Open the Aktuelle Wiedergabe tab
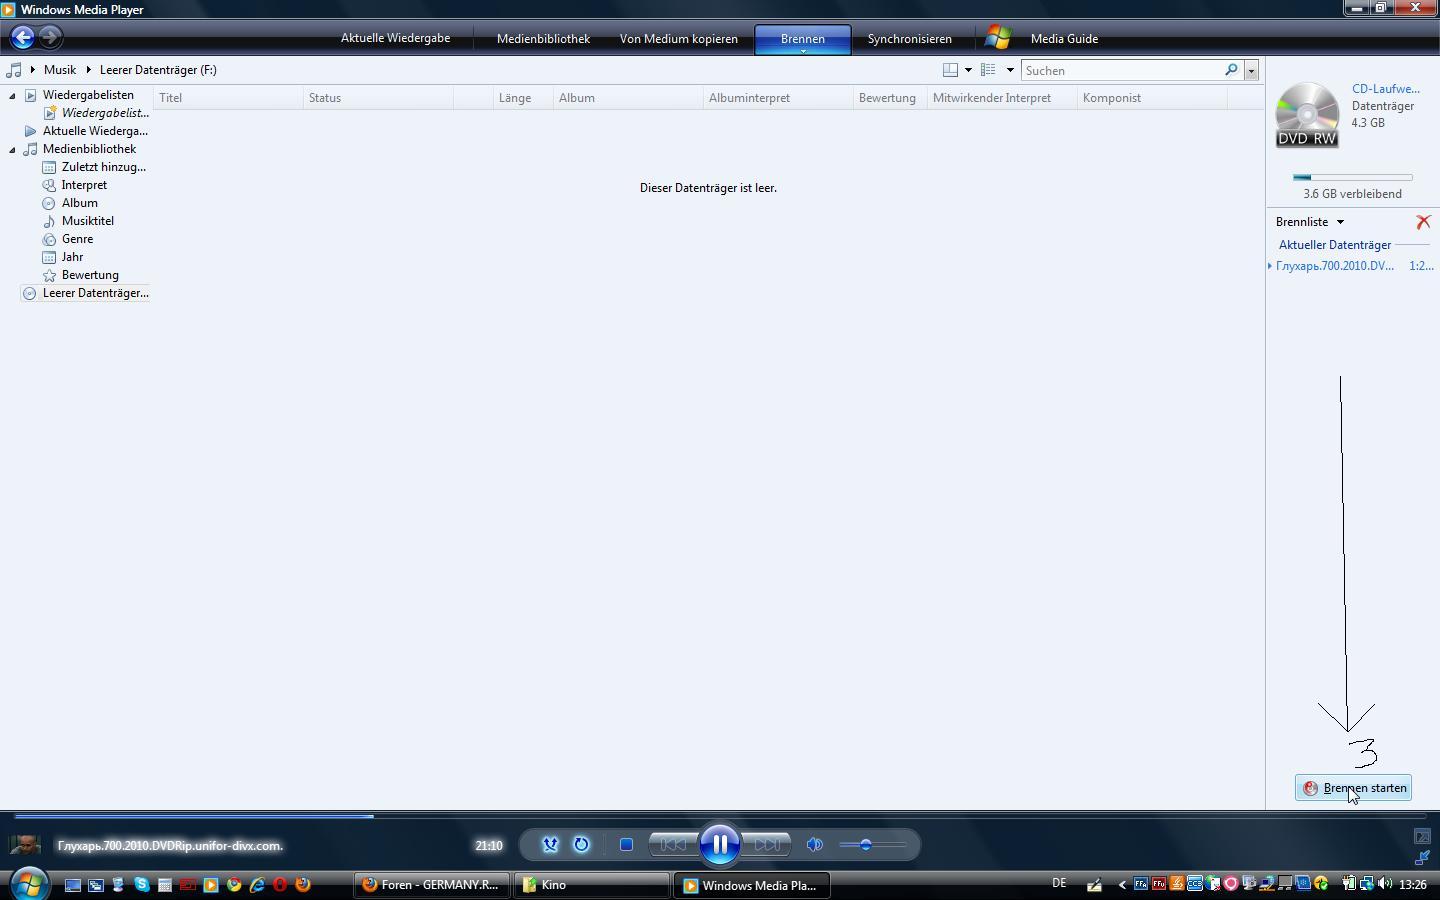The image size is (1440, 900). [395, 38]
